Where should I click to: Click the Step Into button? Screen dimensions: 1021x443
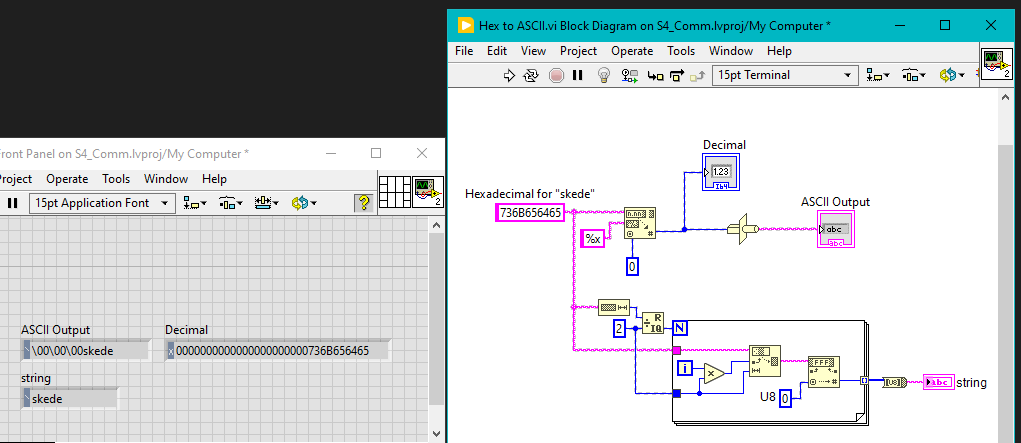coord(656,75)
